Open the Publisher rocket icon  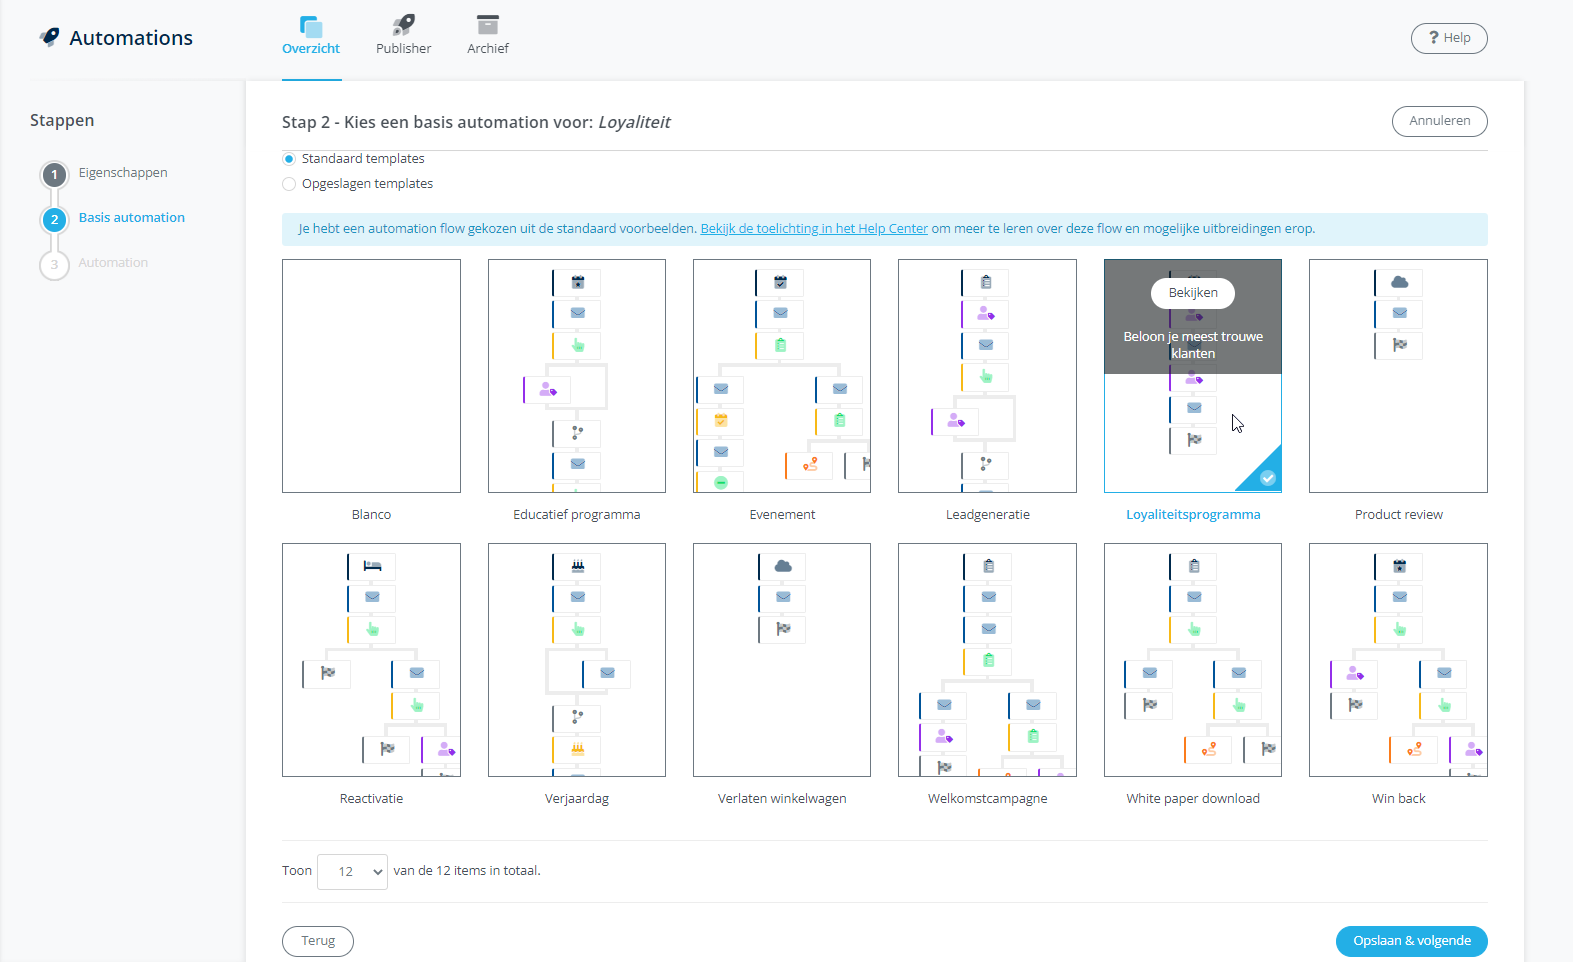point(403,25)
